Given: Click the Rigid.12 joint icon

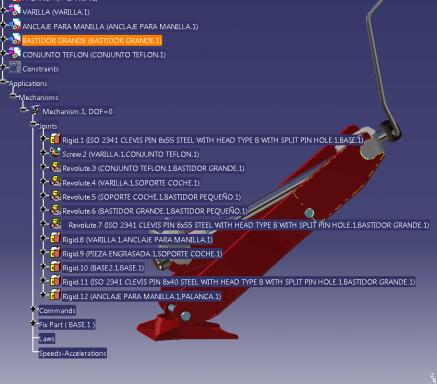Looking at the screenshot, I should pos(55,295).
